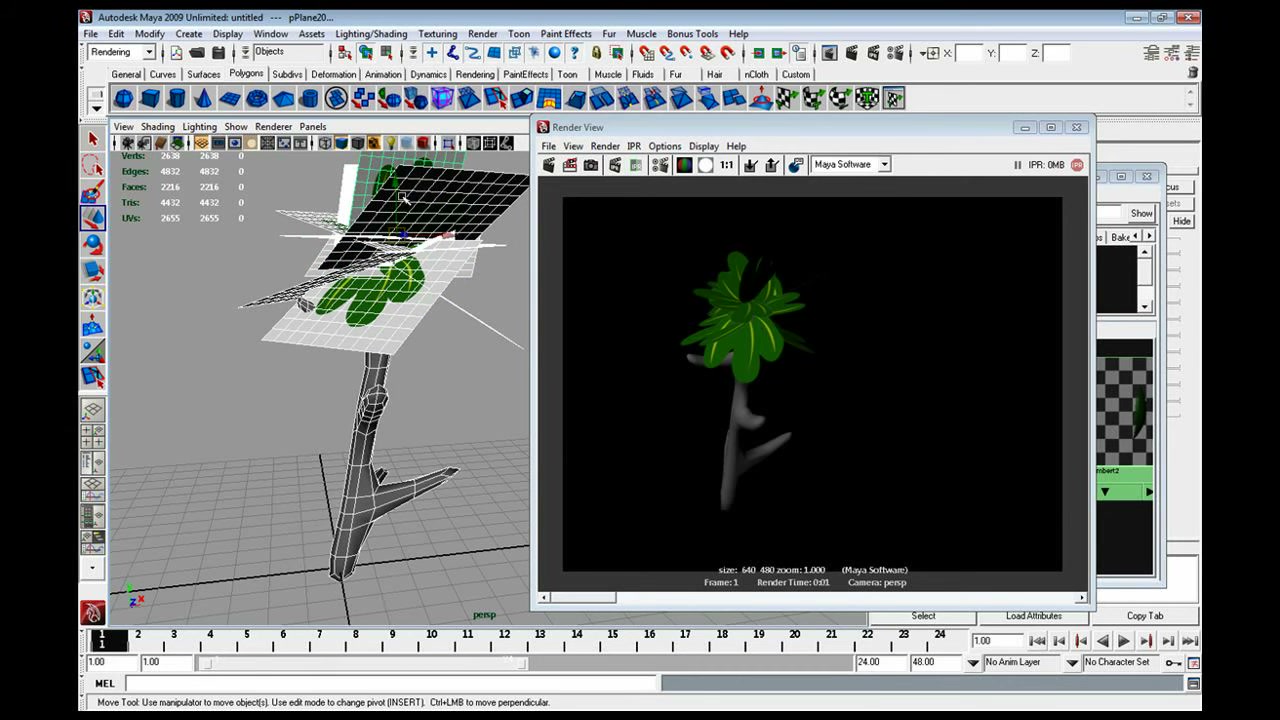Toggle auto keyframe key icon
Image resolution: width=1280 pixels, height=720 pixels.
pyautogui.click(x=1174, y=663)
